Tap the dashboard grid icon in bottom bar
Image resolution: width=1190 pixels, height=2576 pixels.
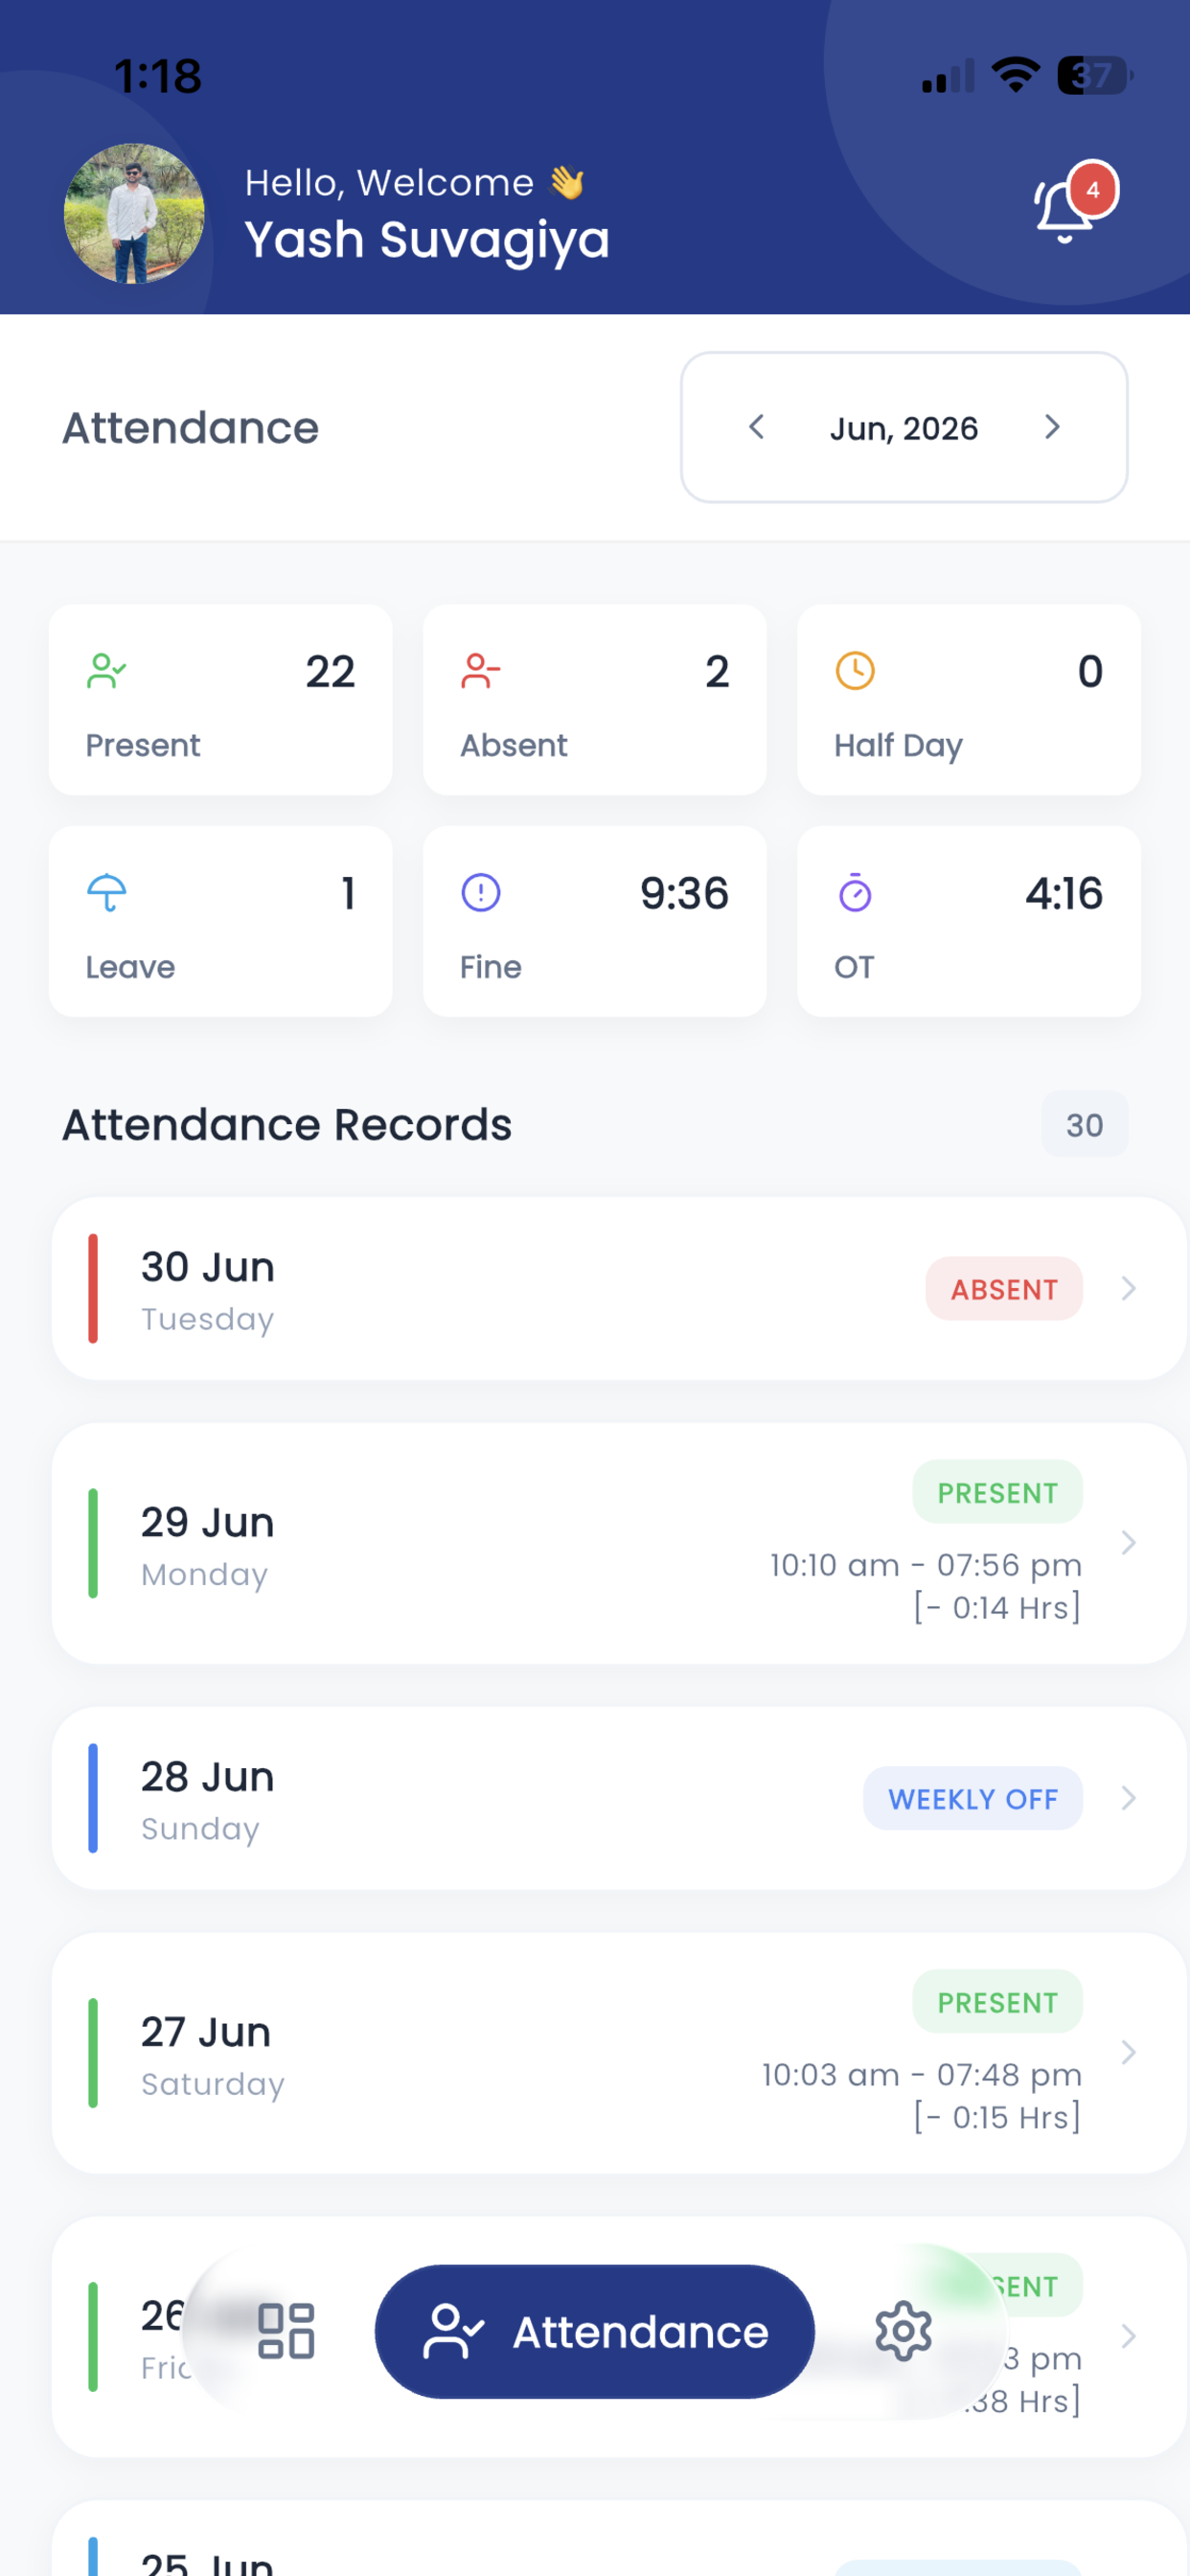286,2331
